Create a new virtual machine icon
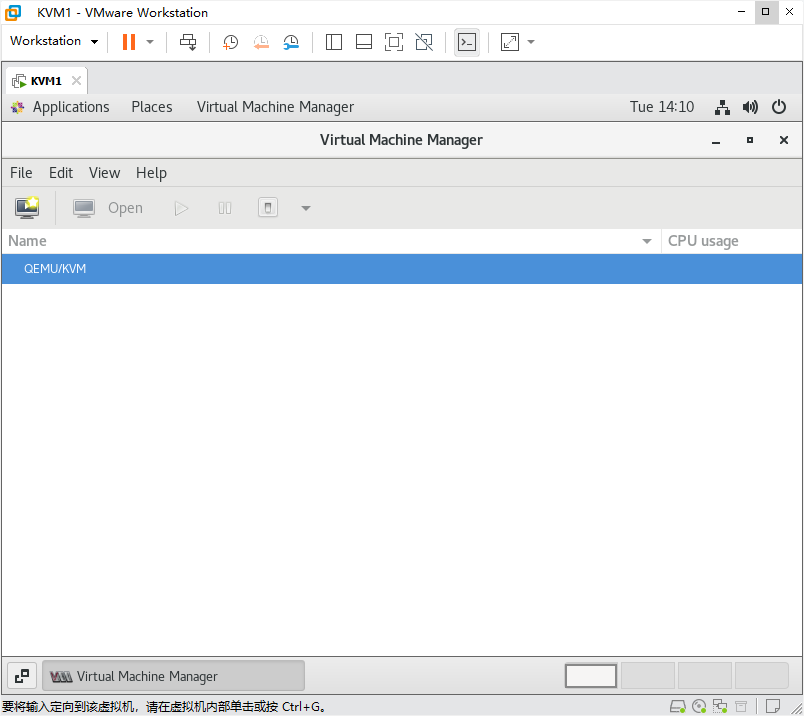This screenshot has width=804, height=716. click(x=27, y=208)
